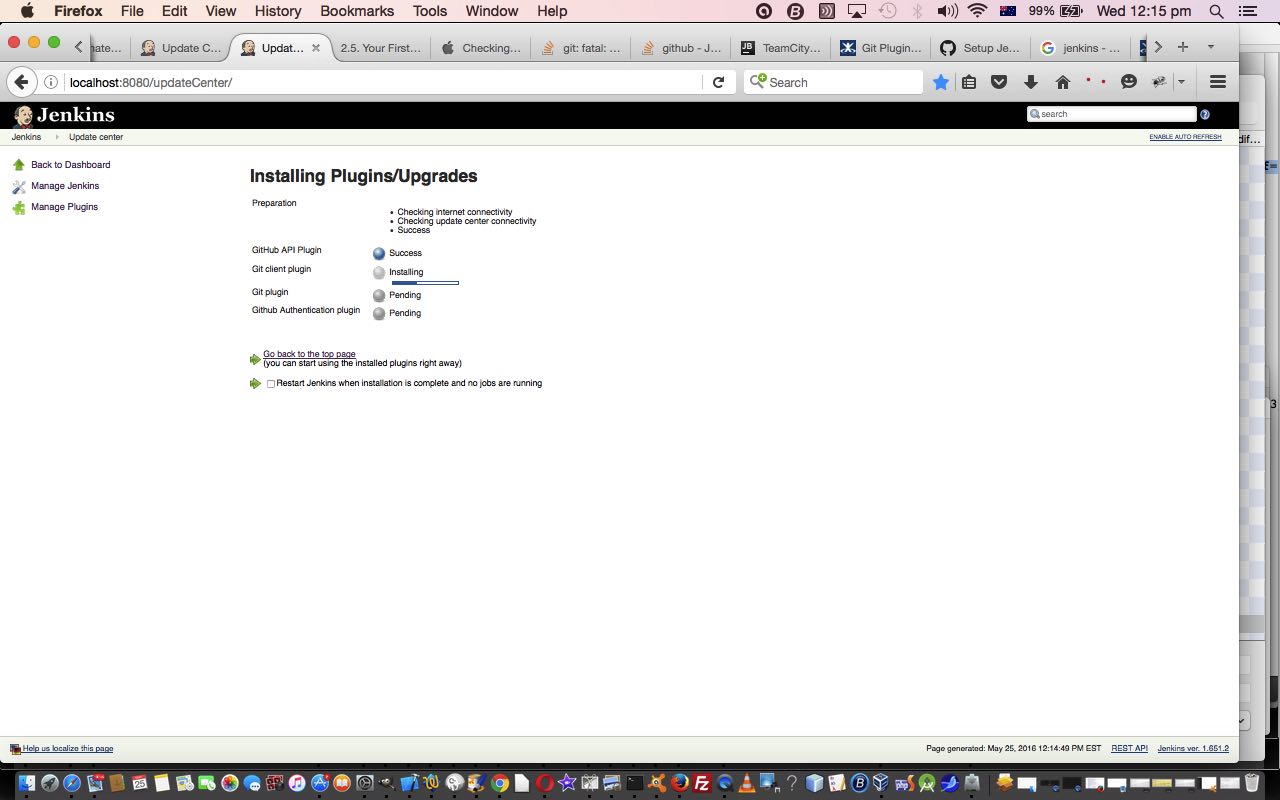This screenshot has width=1280, height=800.
Task: Click the volume icon in menu bar
Action: (947, 11)
